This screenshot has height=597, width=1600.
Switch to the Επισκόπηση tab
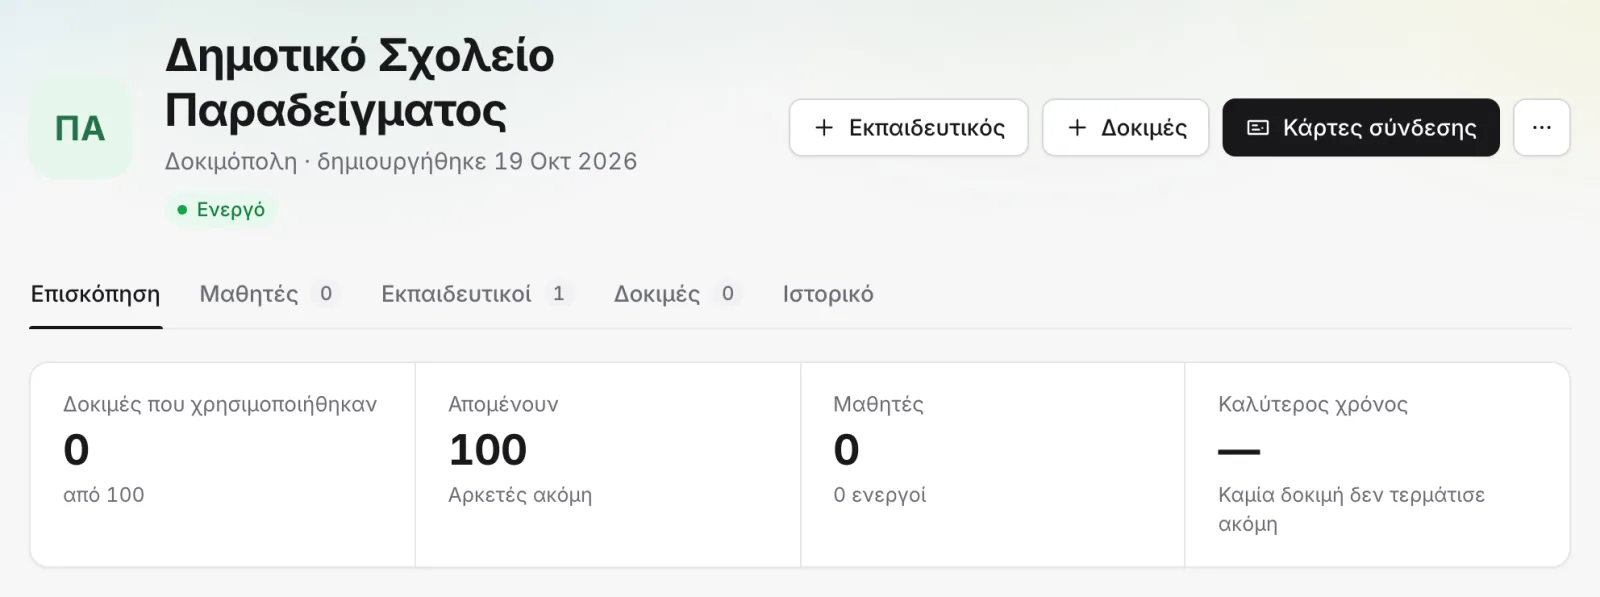(x=96, y=294)
